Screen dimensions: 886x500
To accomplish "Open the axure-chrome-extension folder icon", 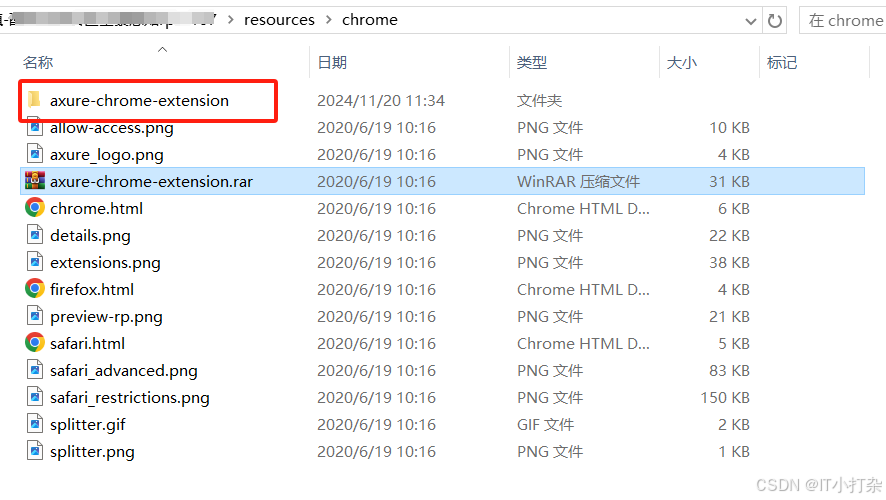I will click(x=34, y=100).
